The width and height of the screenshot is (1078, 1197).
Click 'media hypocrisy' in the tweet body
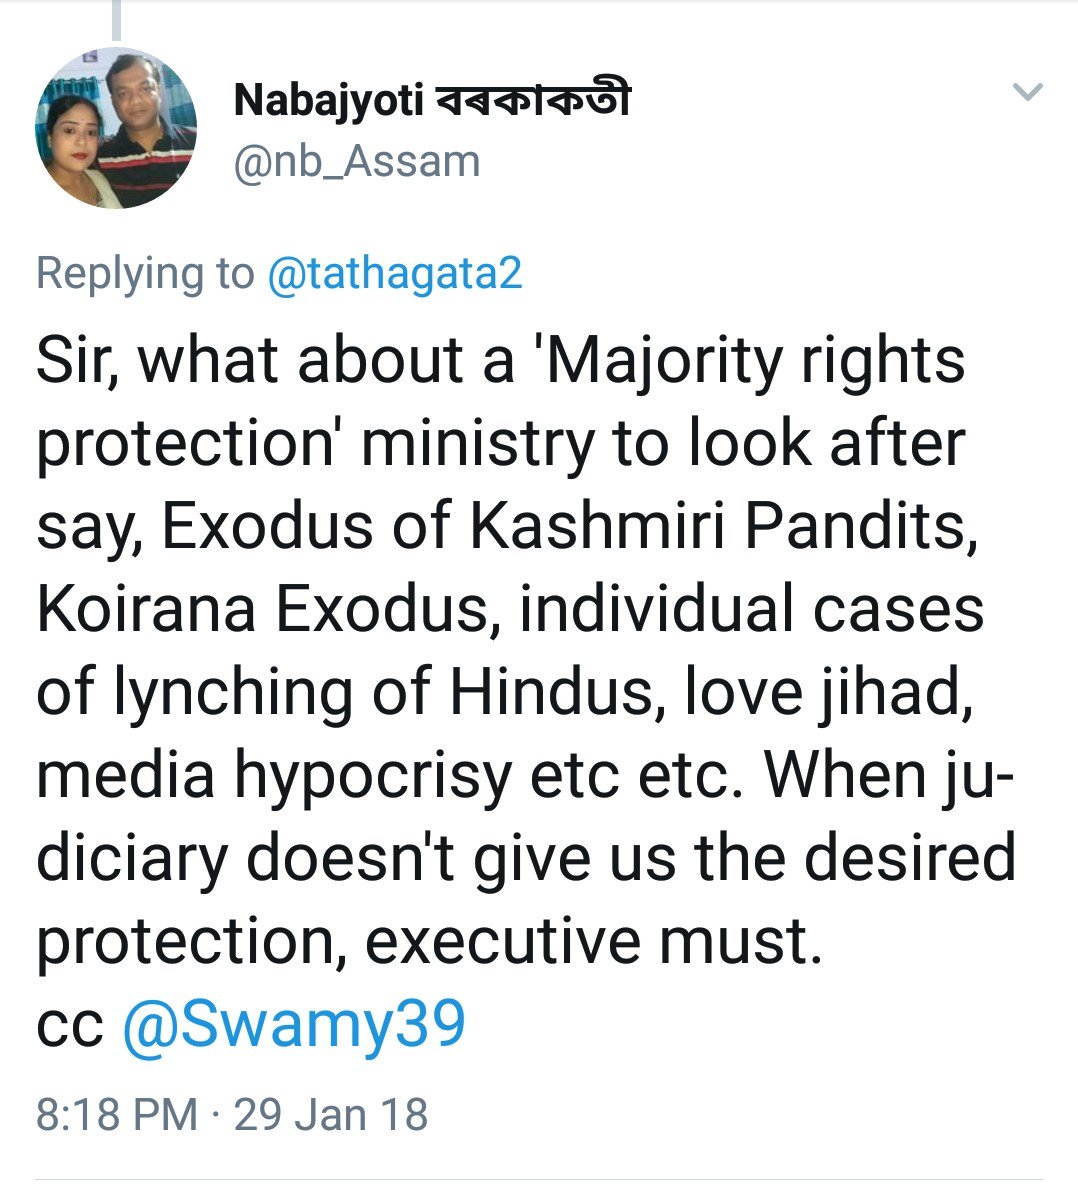click(x=274, y=776)
